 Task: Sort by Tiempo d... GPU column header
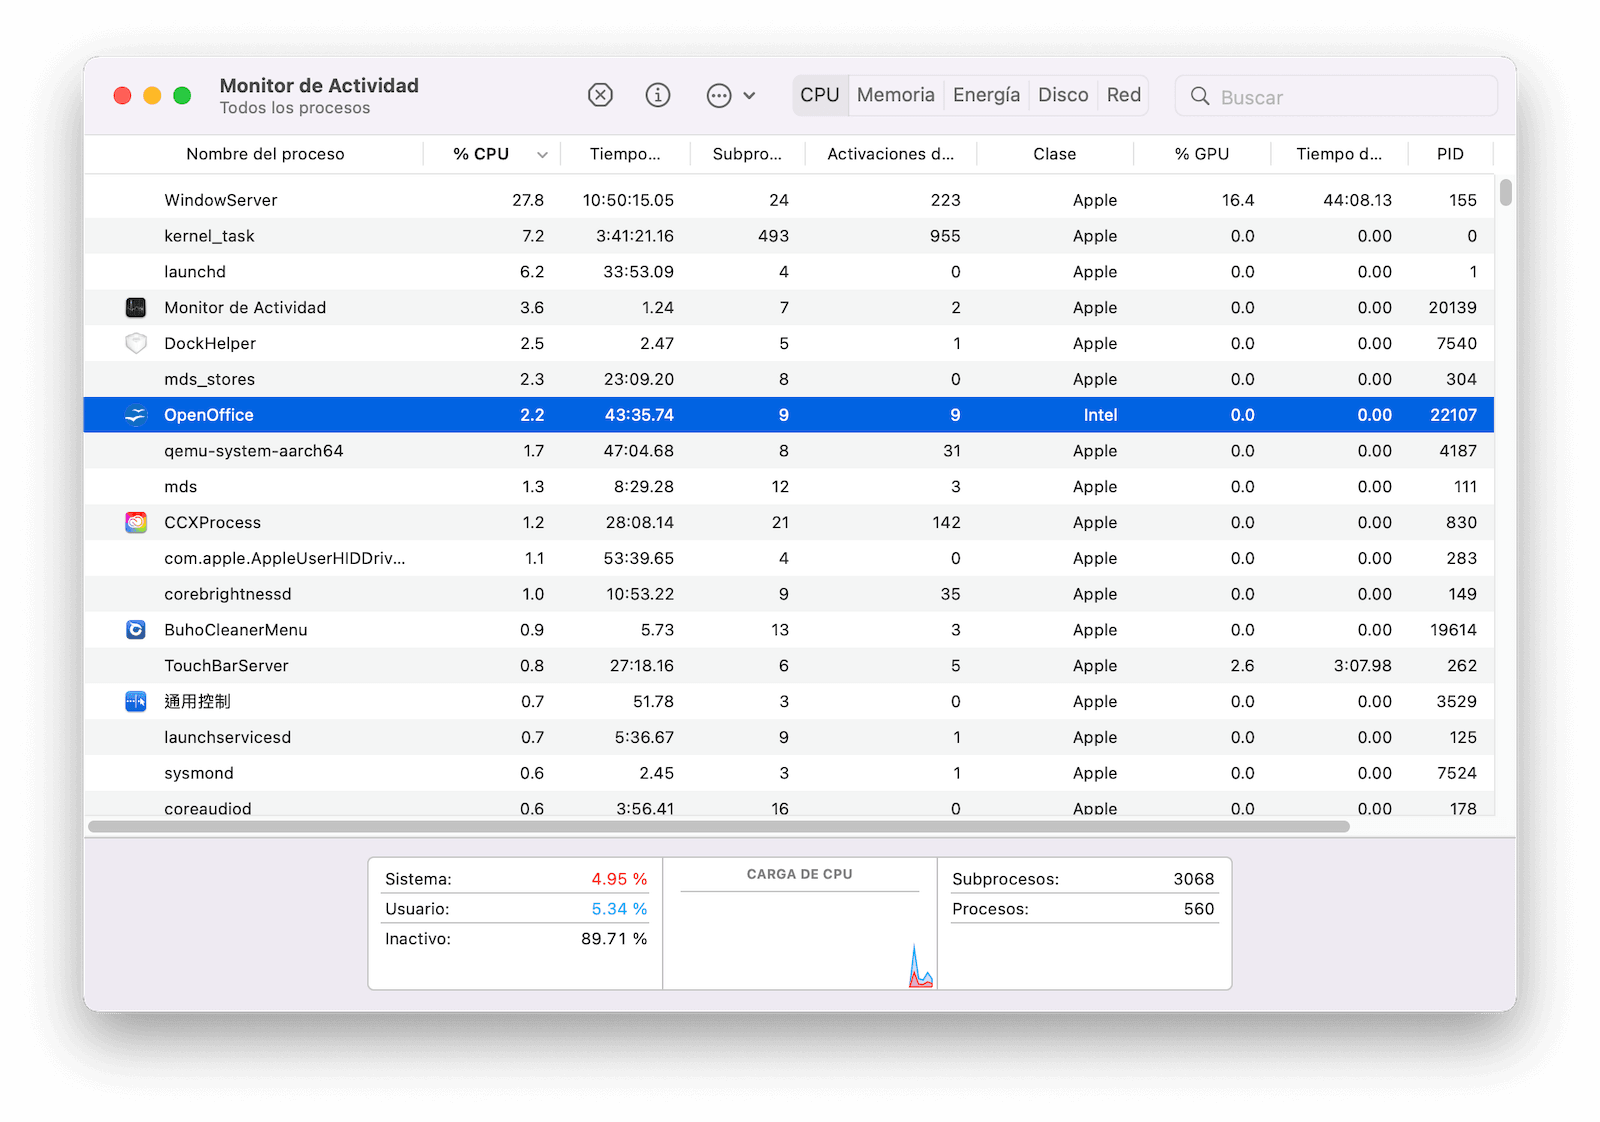(1339, 154)
